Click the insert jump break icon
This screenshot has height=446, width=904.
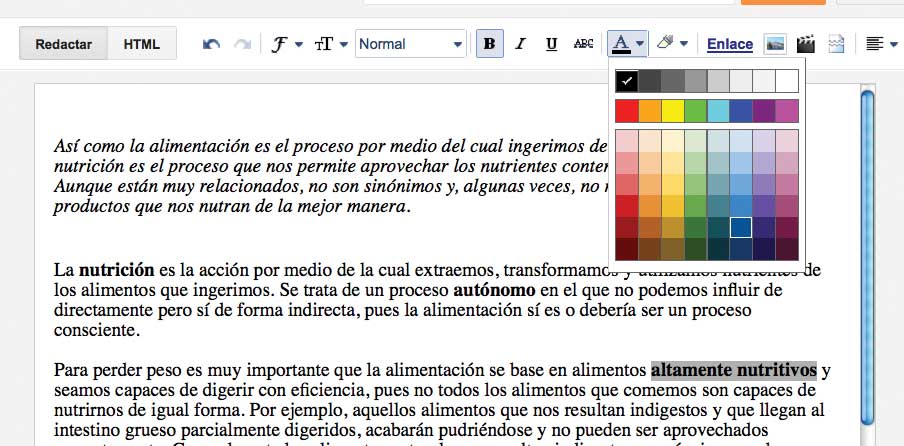[x=836, y=44]
